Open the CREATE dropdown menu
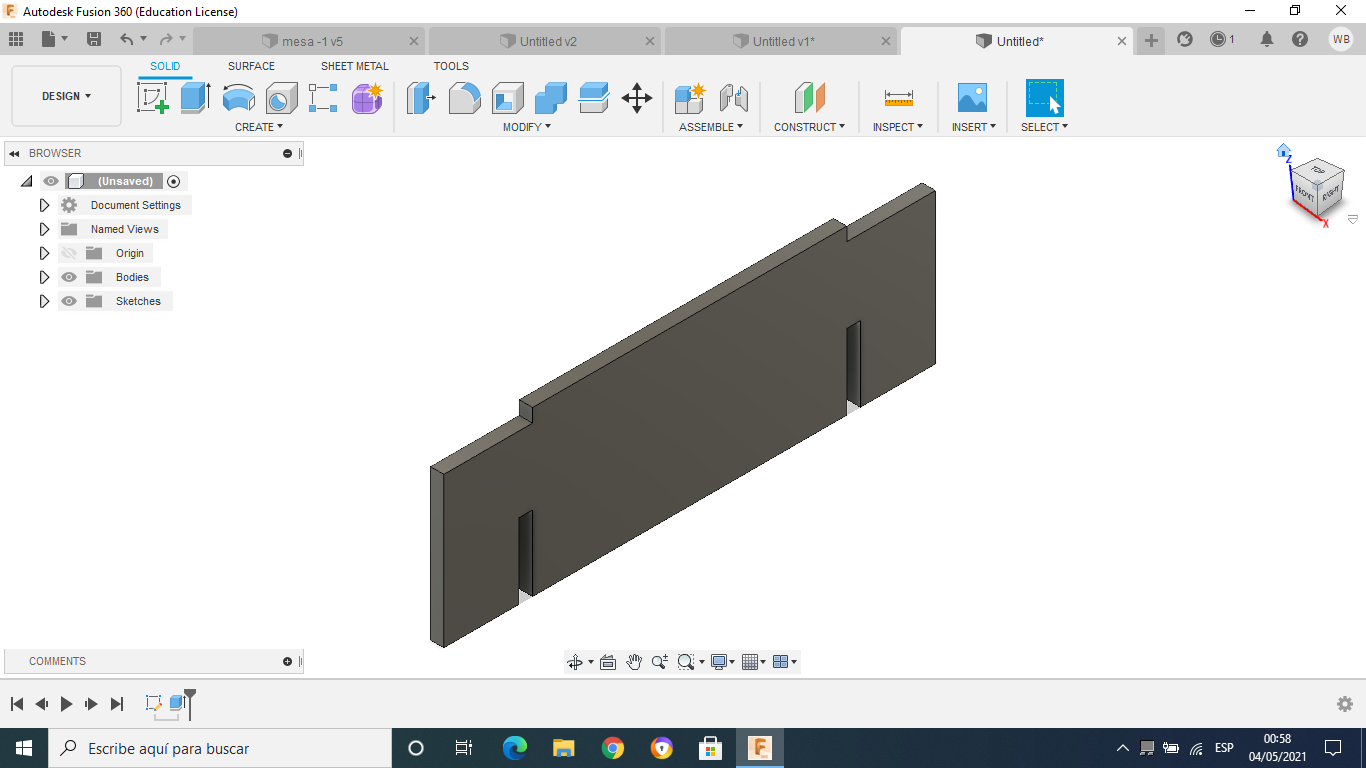This screenshot has width=1366, height=768. [x=259, y=127]
